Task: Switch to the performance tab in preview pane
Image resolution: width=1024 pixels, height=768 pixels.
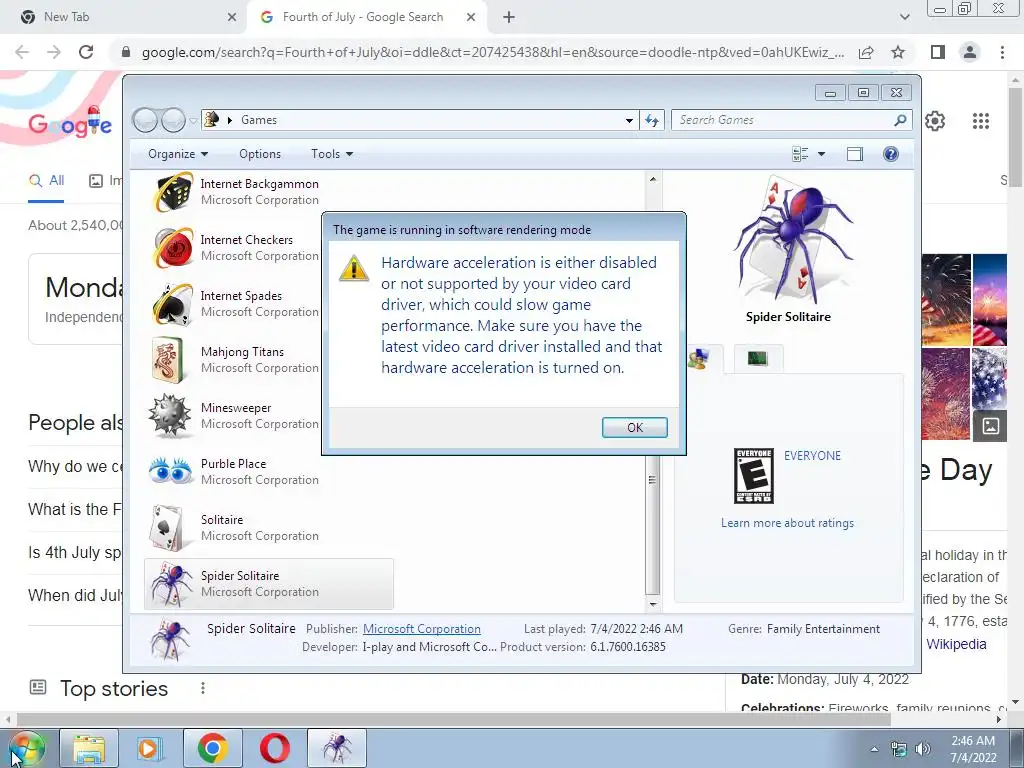Action: pos(758,359)
